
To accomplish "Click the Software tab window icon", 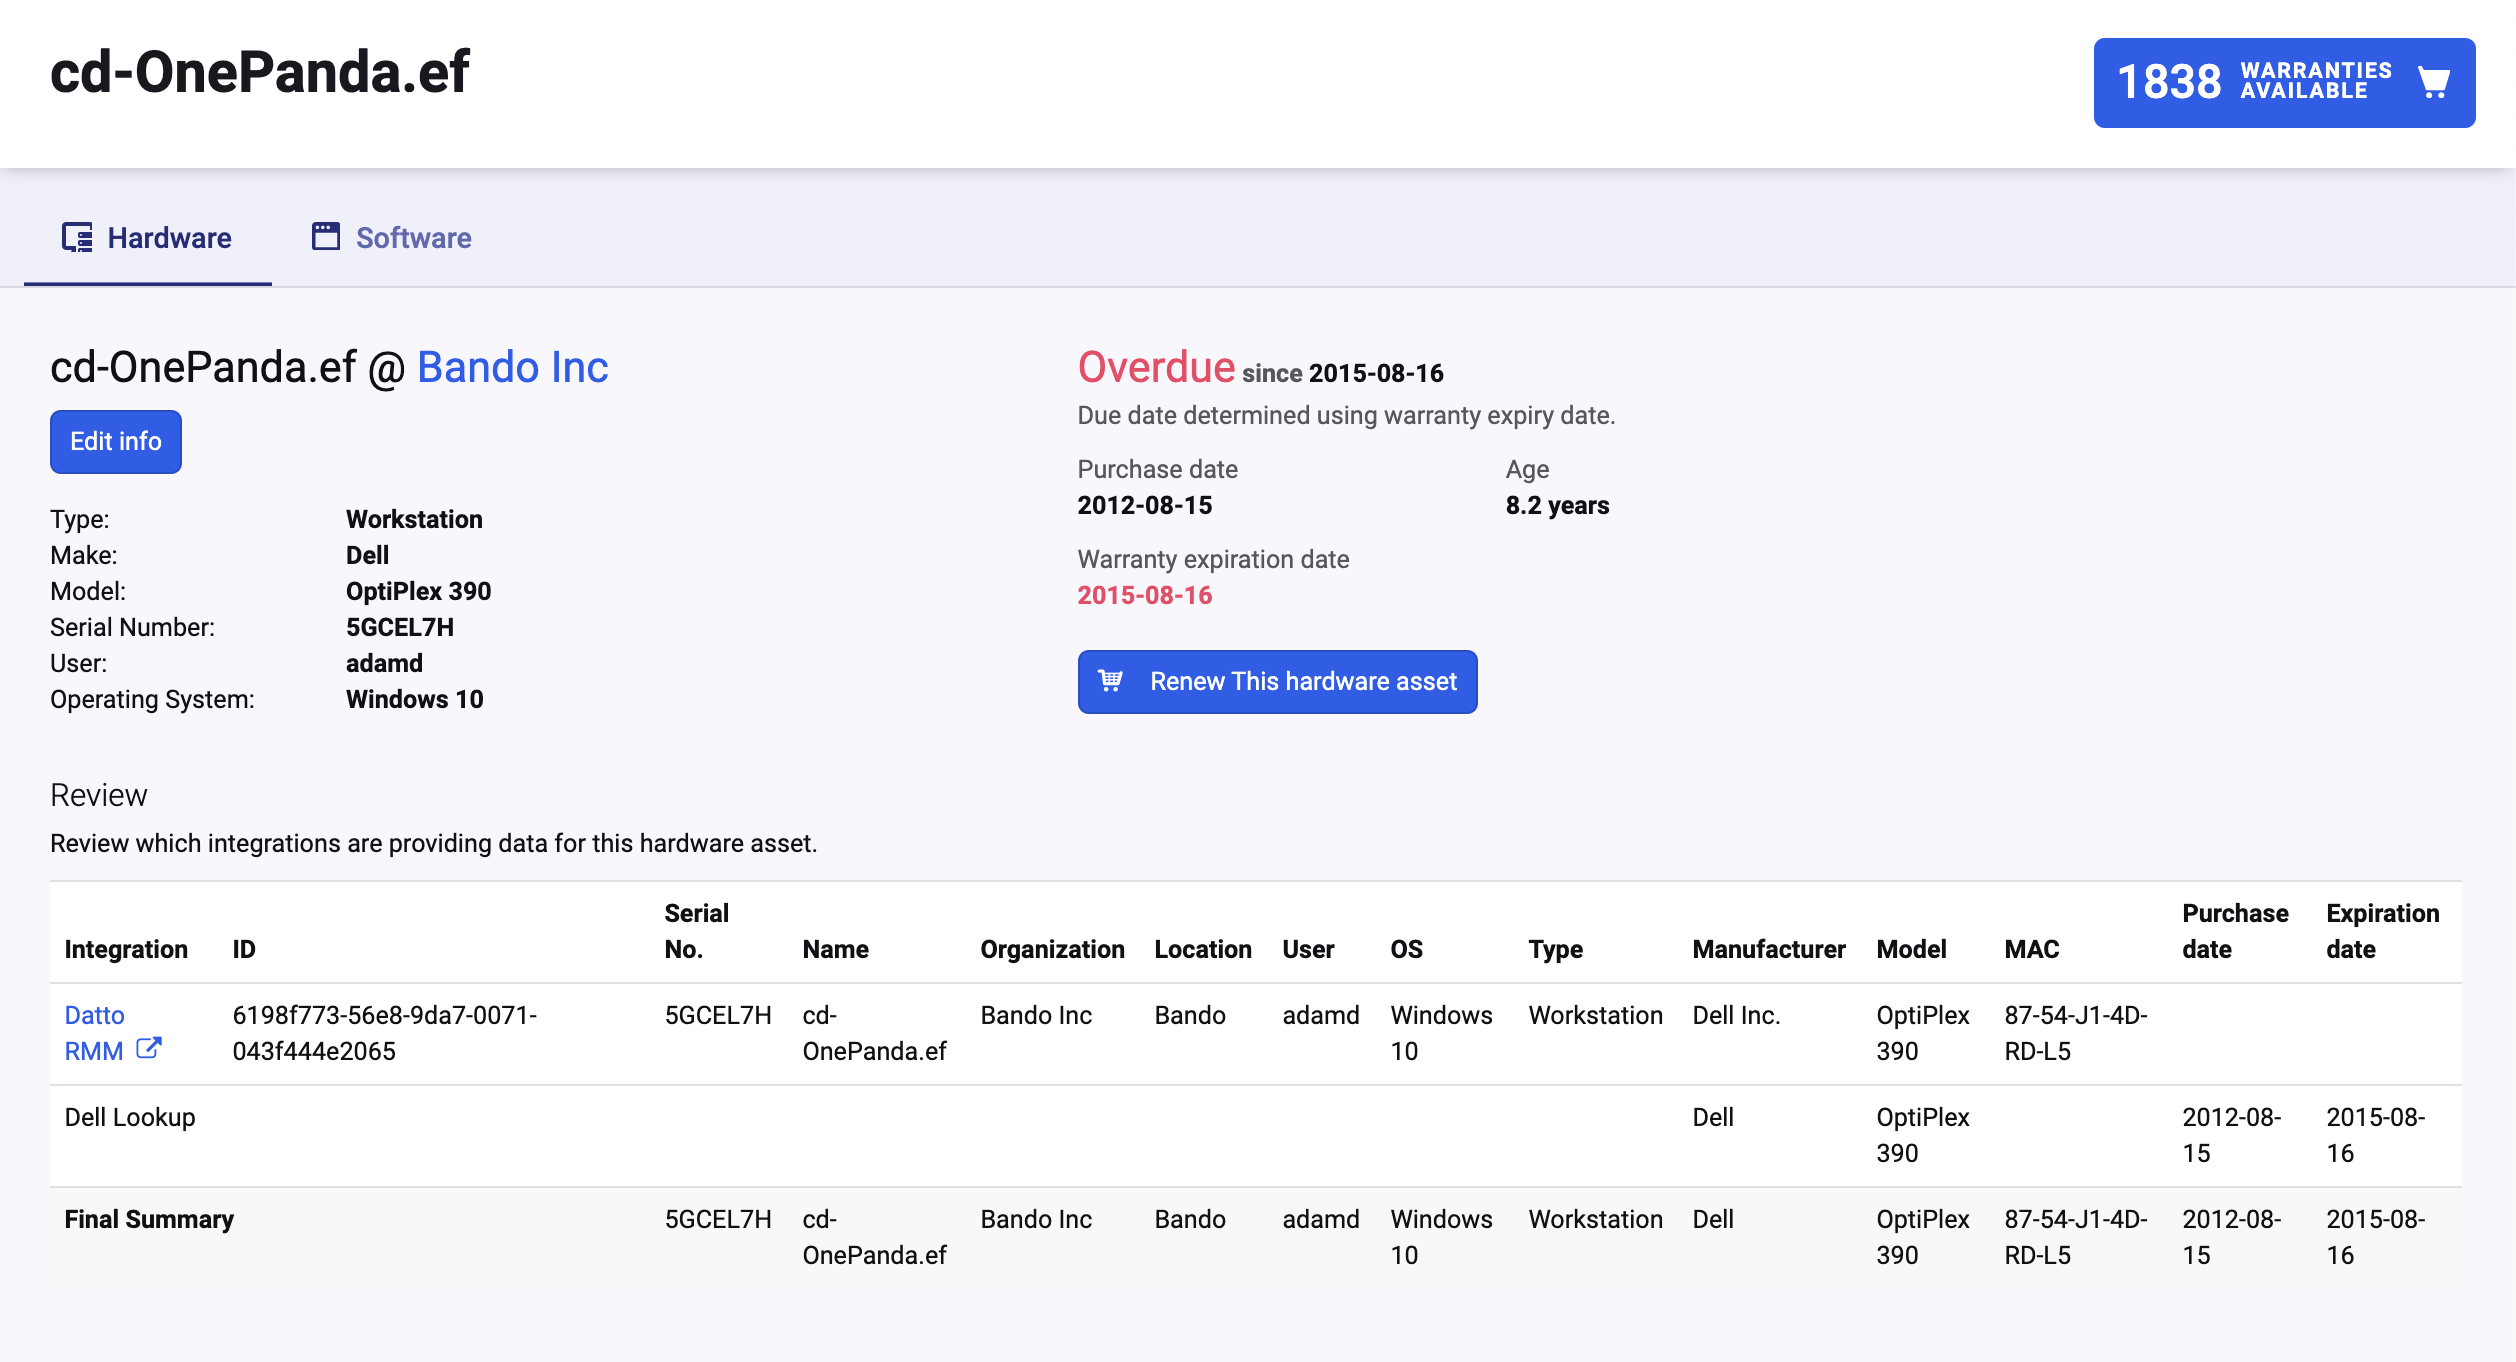I will (326, 237).
